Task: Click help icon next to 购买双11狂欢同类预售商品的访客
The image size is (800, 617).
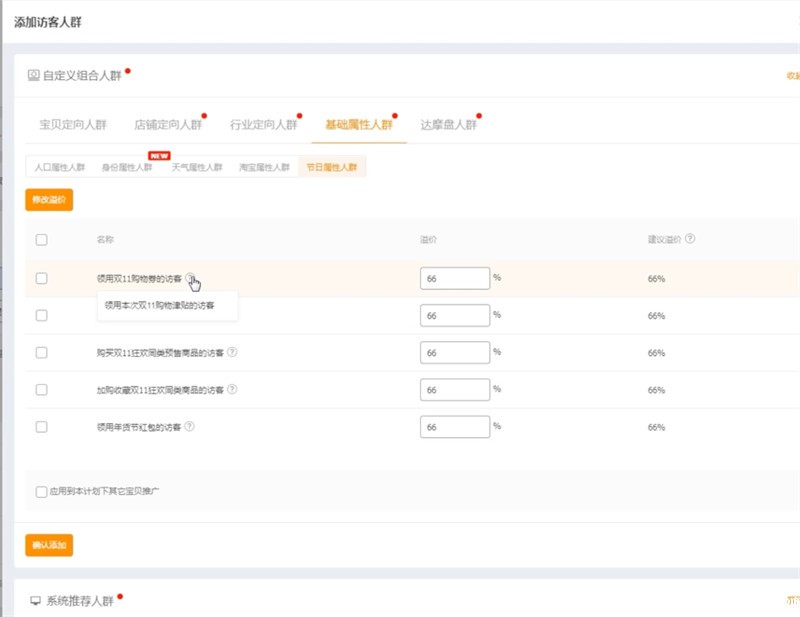Action: (232, 352)
